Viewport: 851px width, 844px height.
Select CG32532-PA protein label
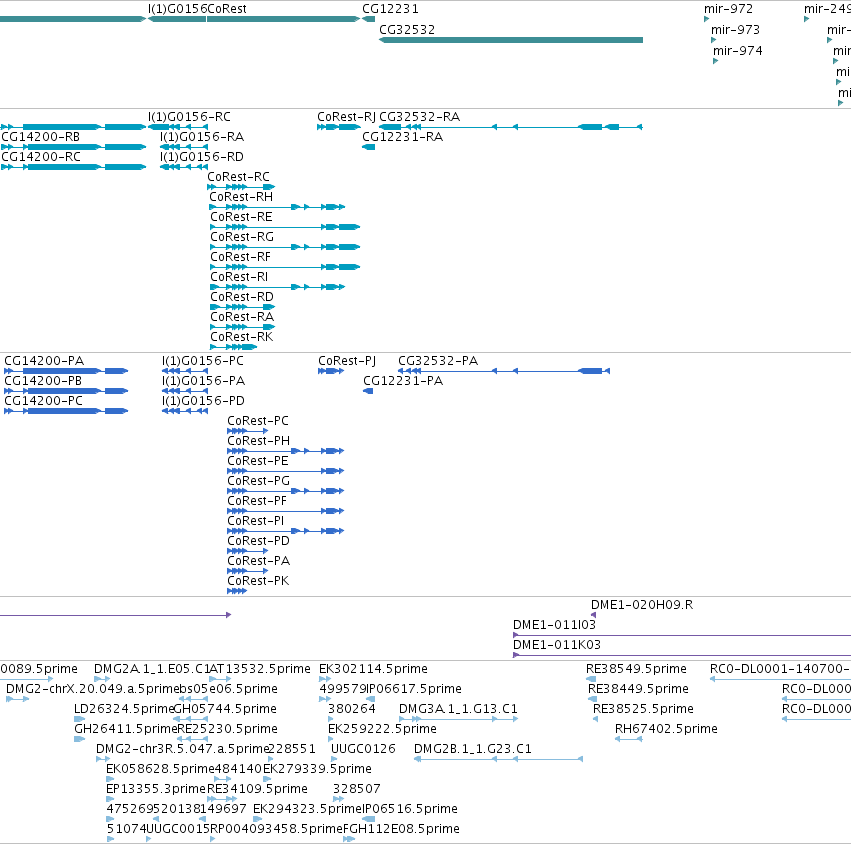438,361
